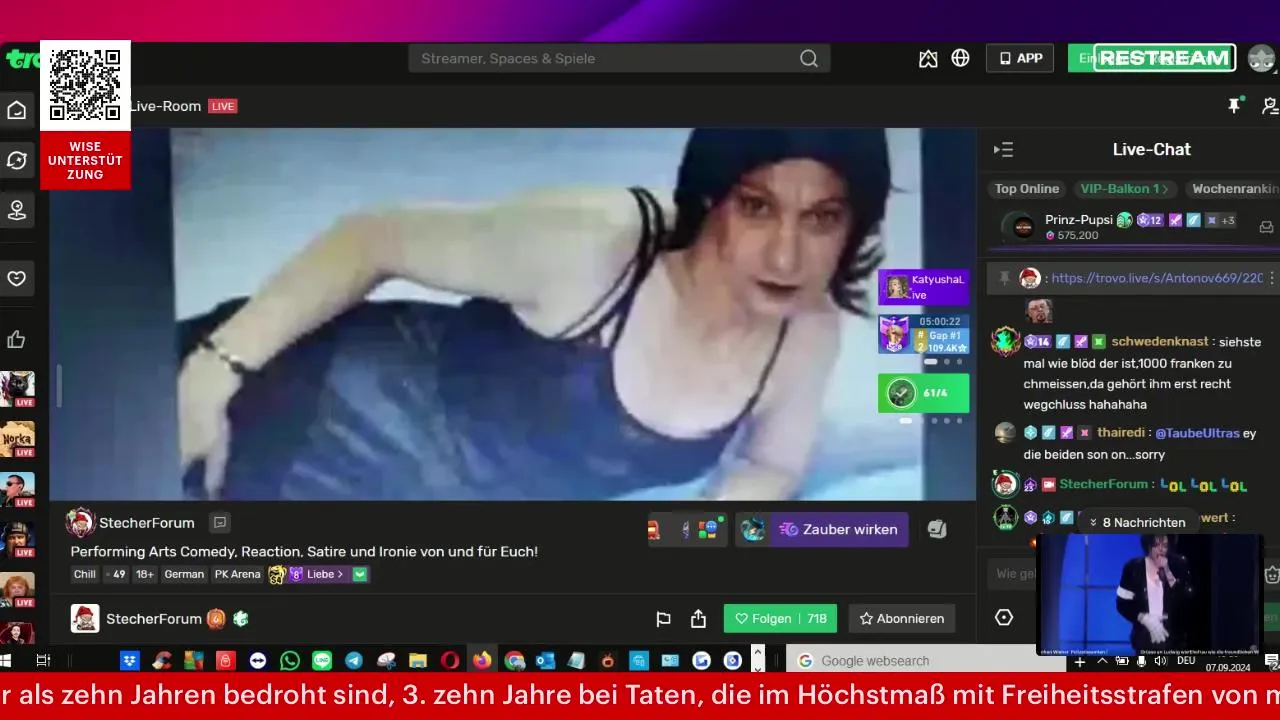Open the chat settings hexagon icon

coord(1004,617)
